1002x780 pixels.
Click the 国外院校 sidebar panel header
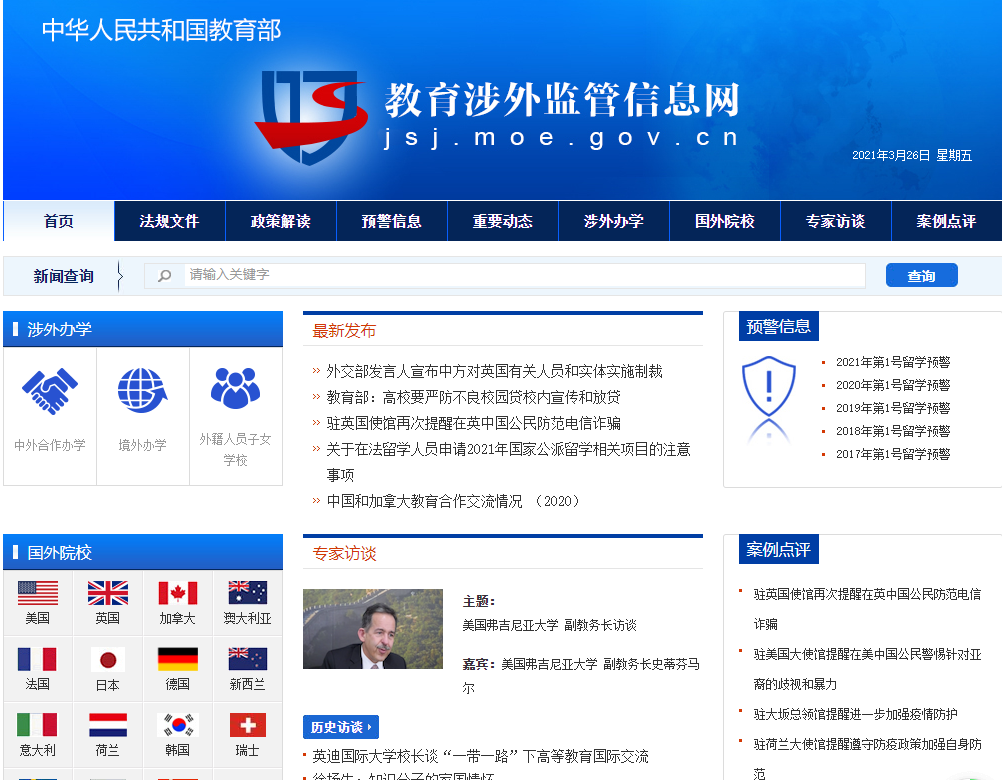coord(143,552)
